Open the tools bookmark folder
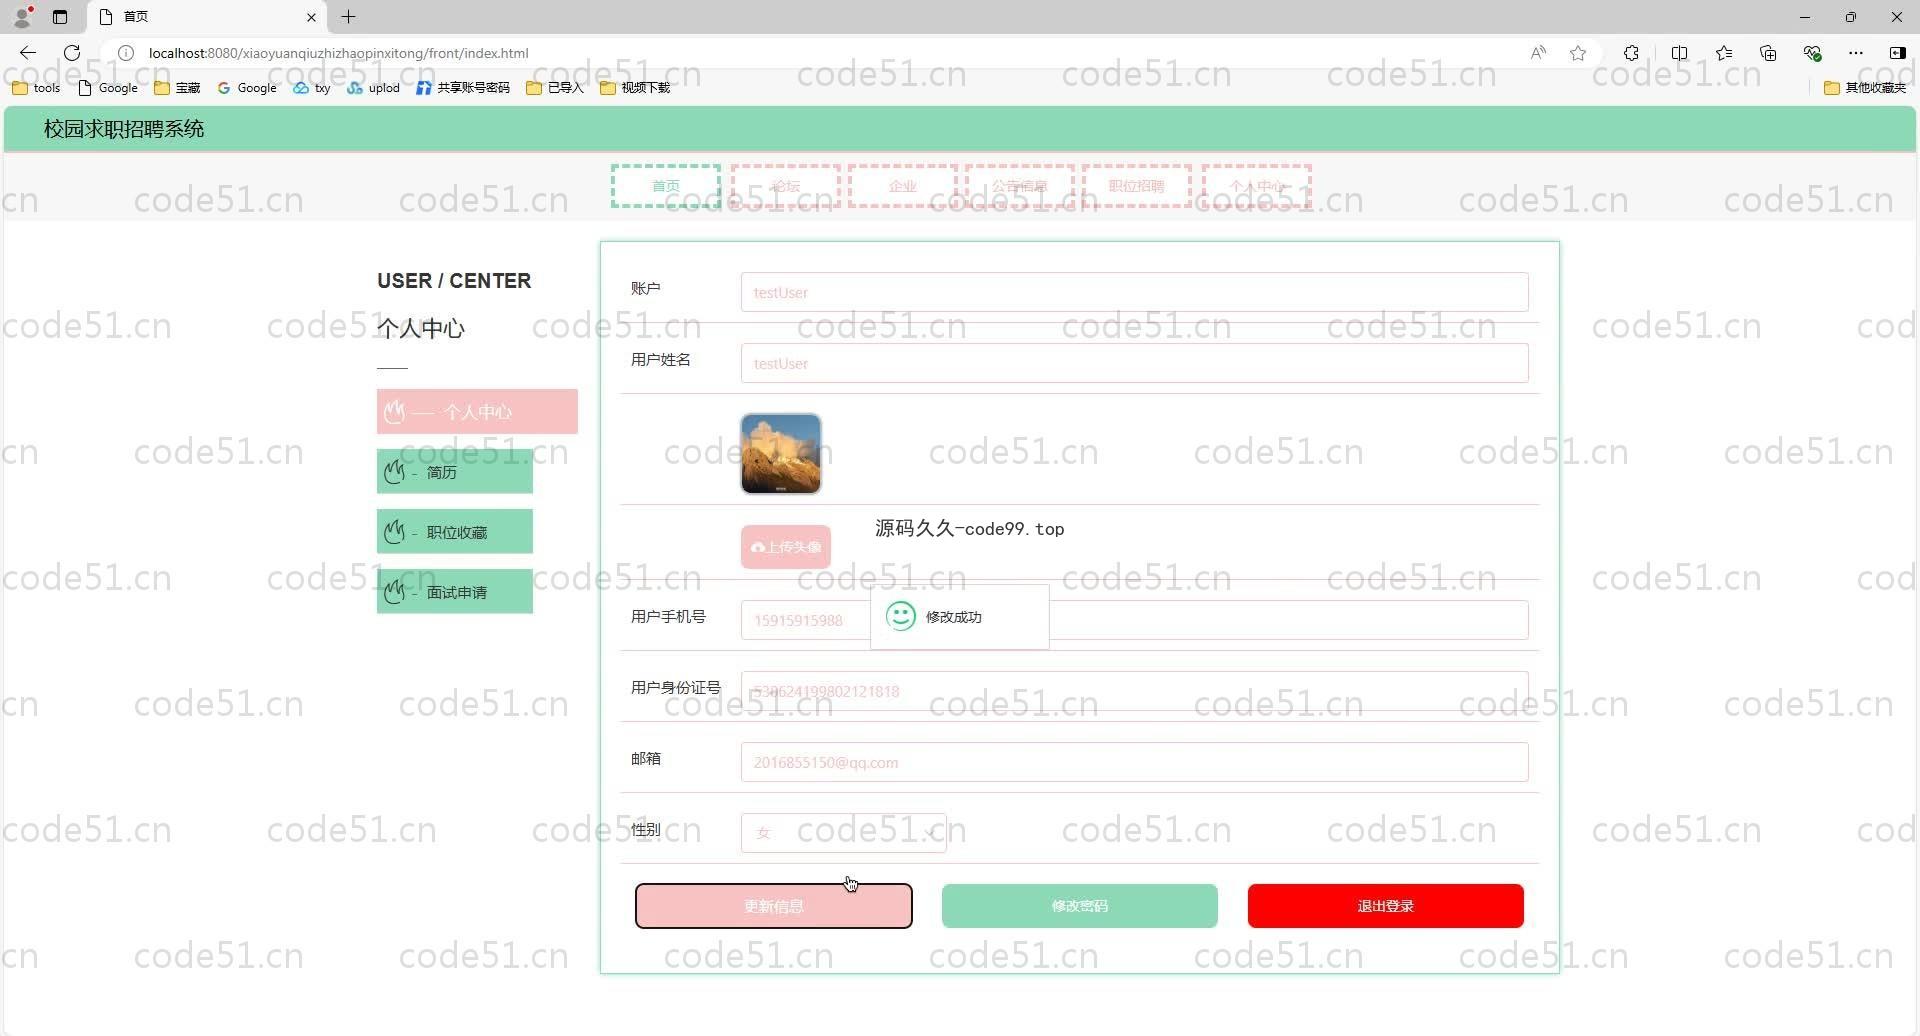Image resolution: width=1920 pixels, height=1036 pixels. 36,88
